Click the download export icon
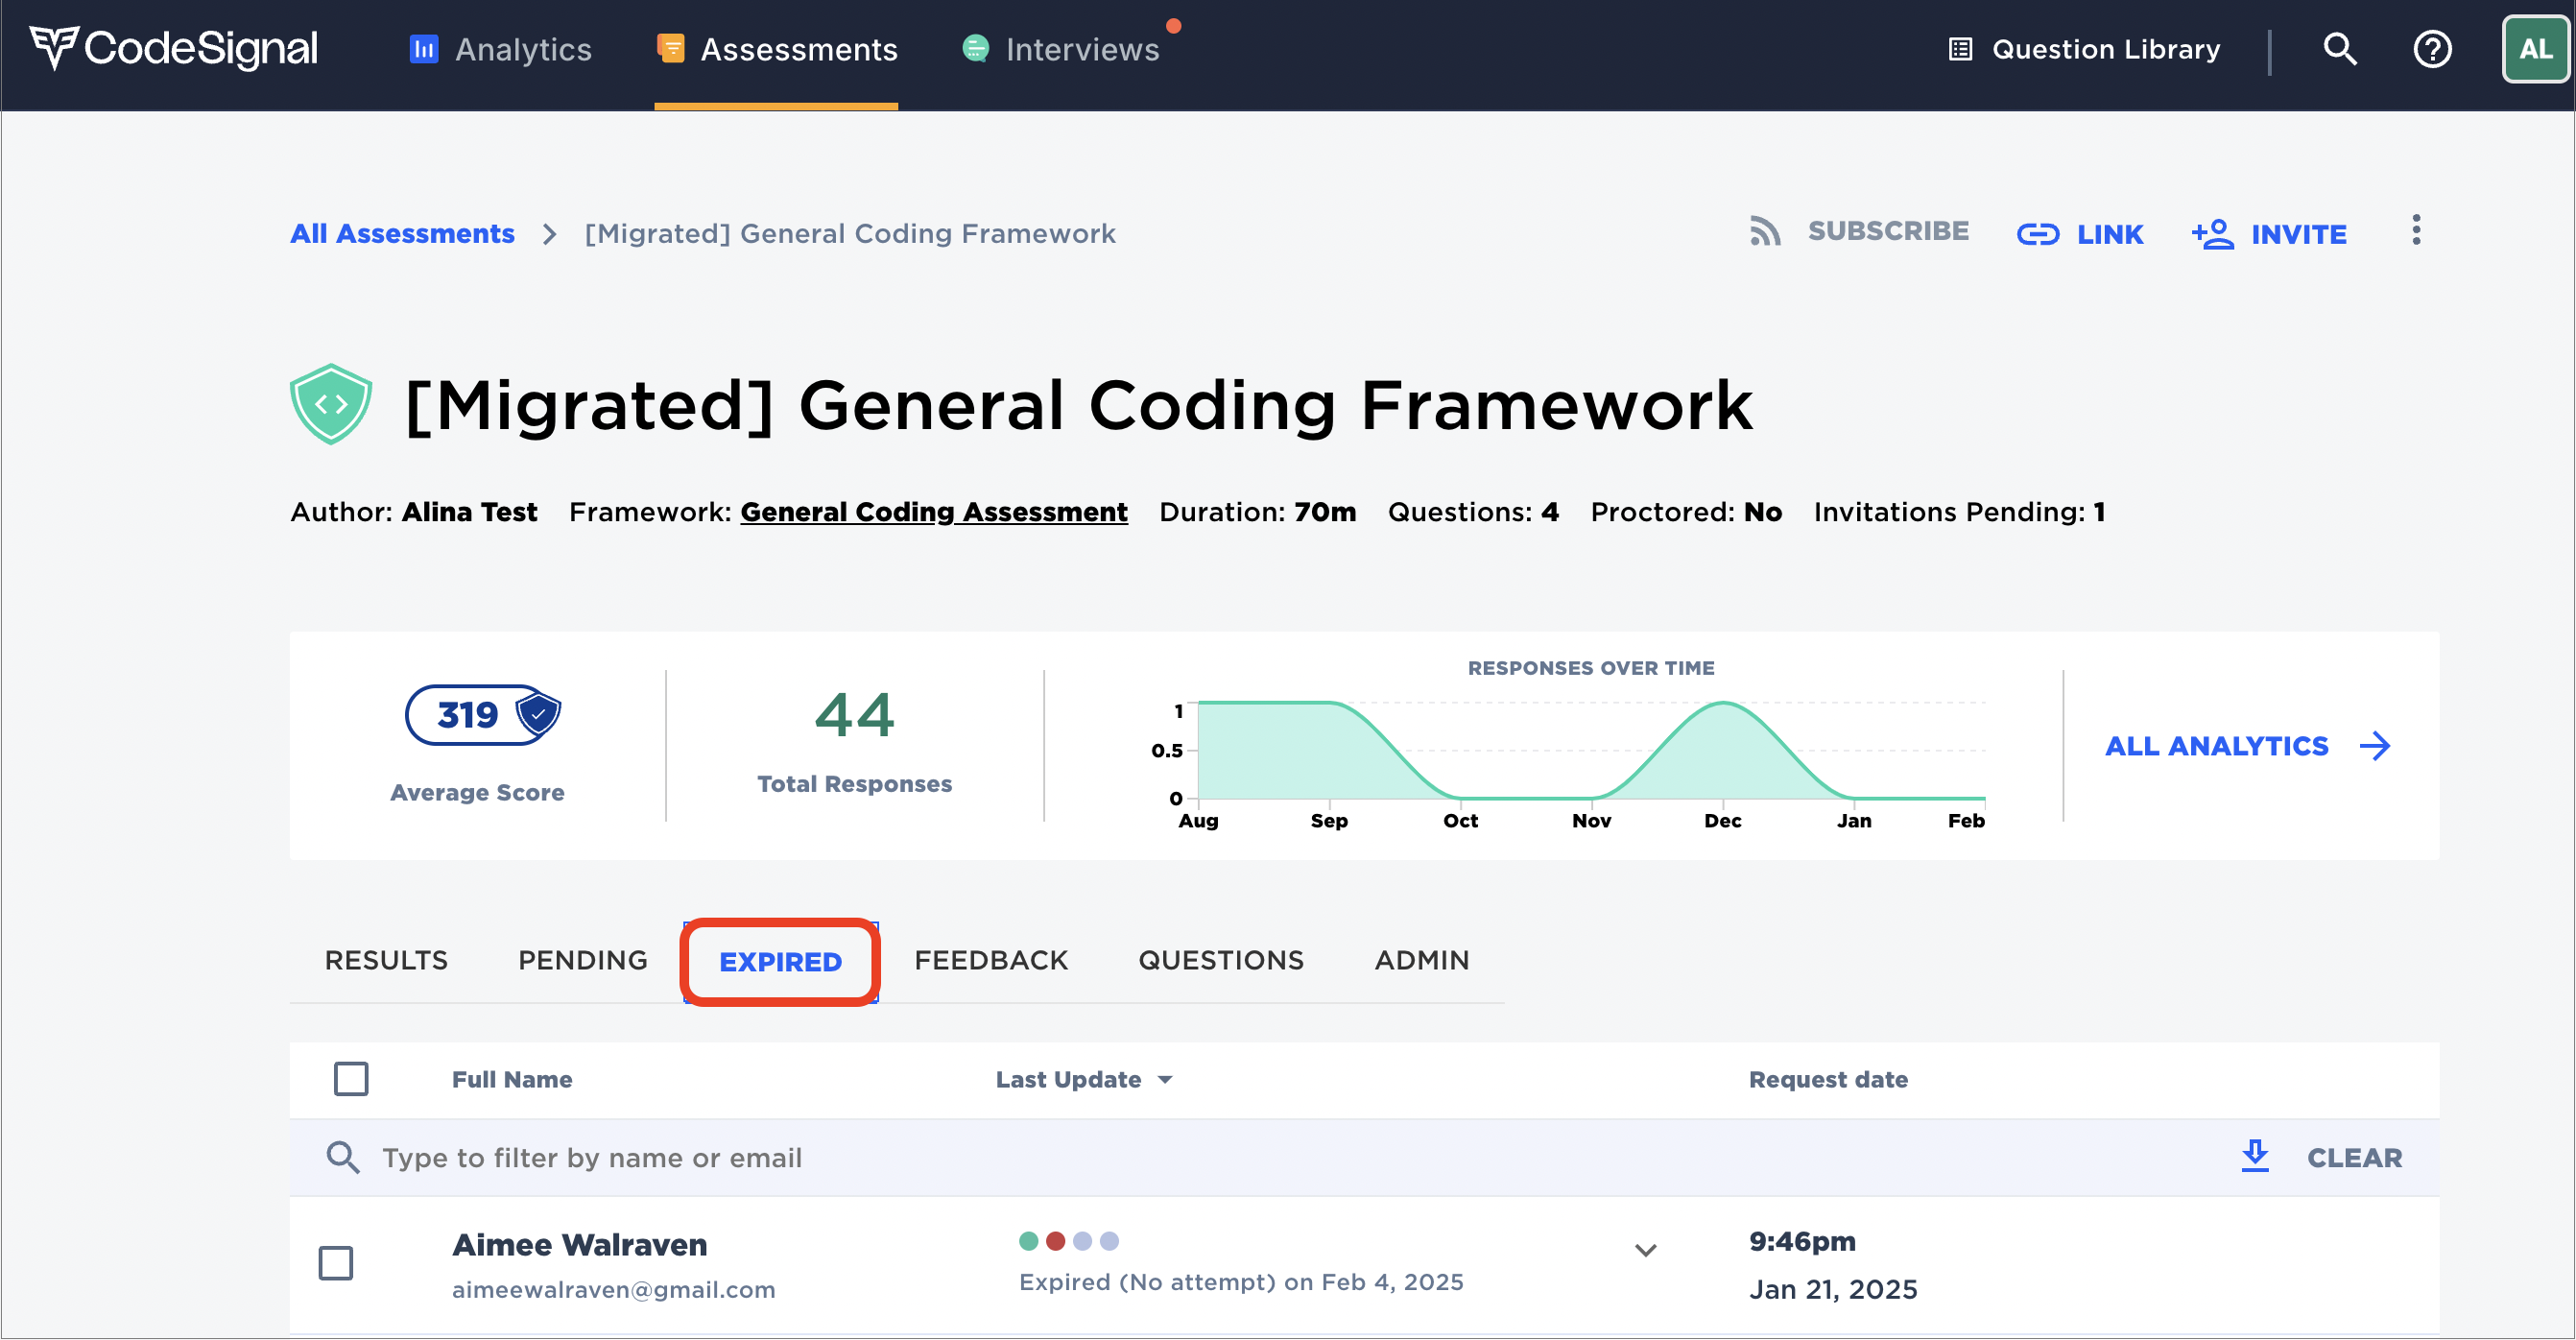The height and width of the screenshot is (1340, 2576). [x=2255, y=1156]
